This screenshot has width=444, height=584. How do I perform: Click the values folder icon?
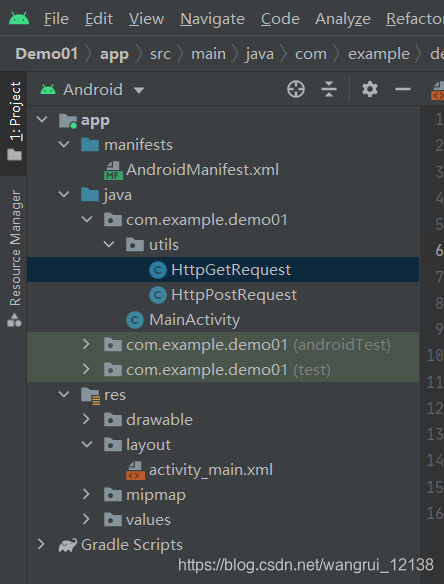pos(112,520)
